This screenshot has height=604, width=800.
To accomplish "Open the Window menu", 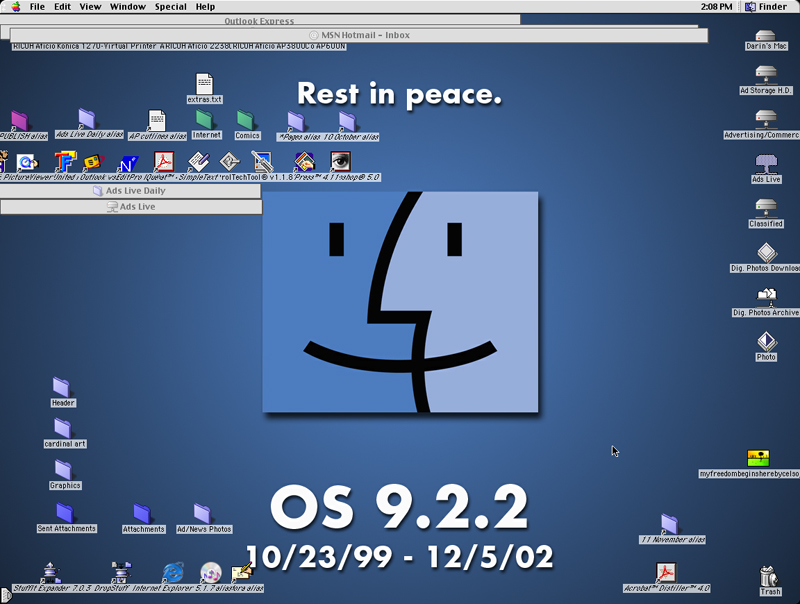I will (x=128, y=7).
